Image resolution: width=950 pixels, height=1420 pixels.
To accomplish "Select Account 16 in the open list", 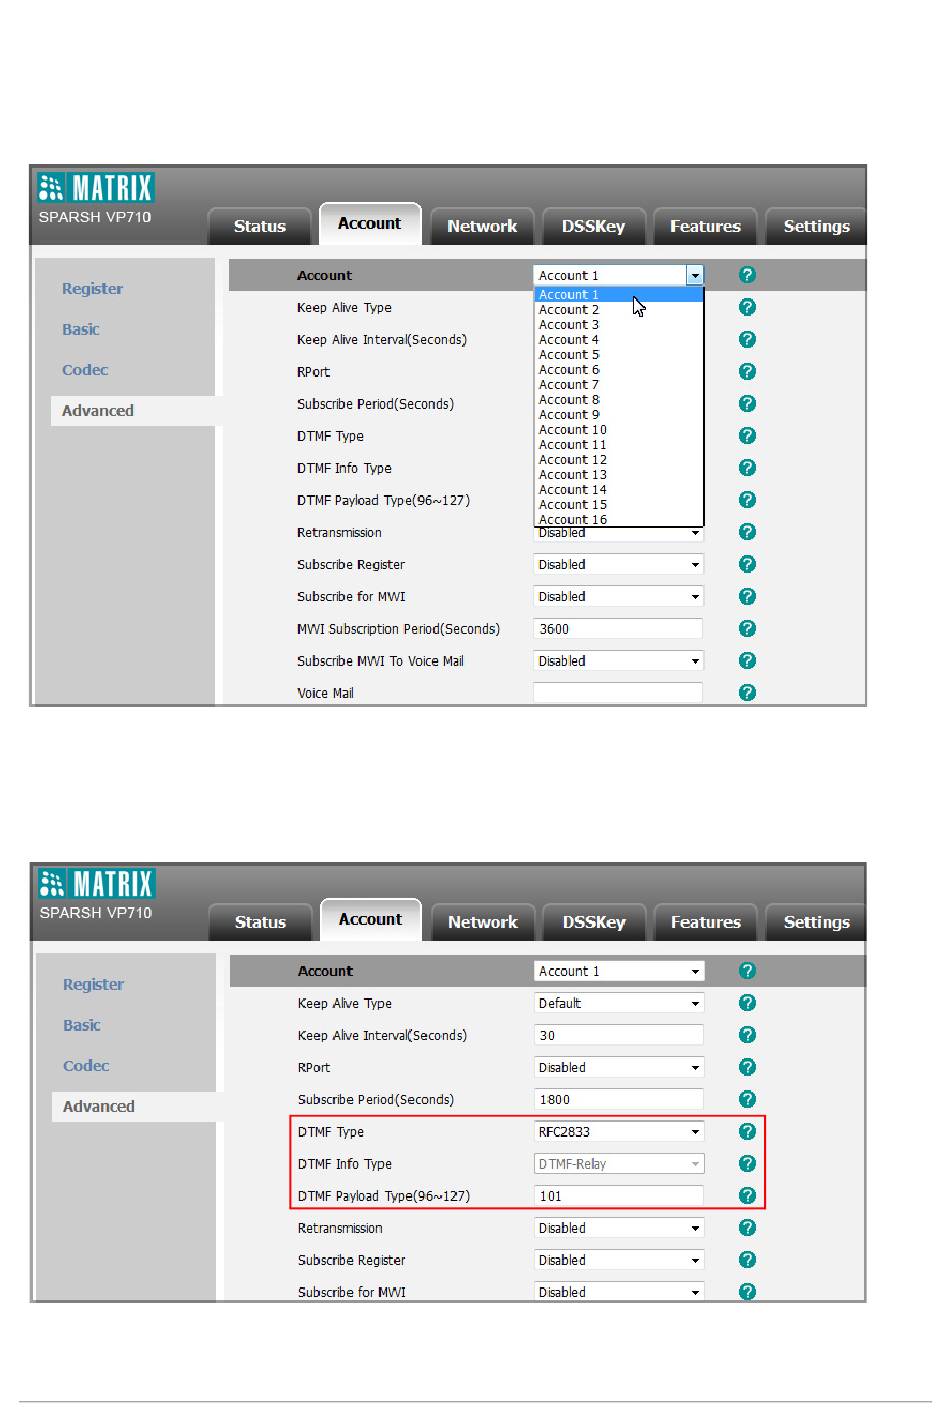I will 619,519.
